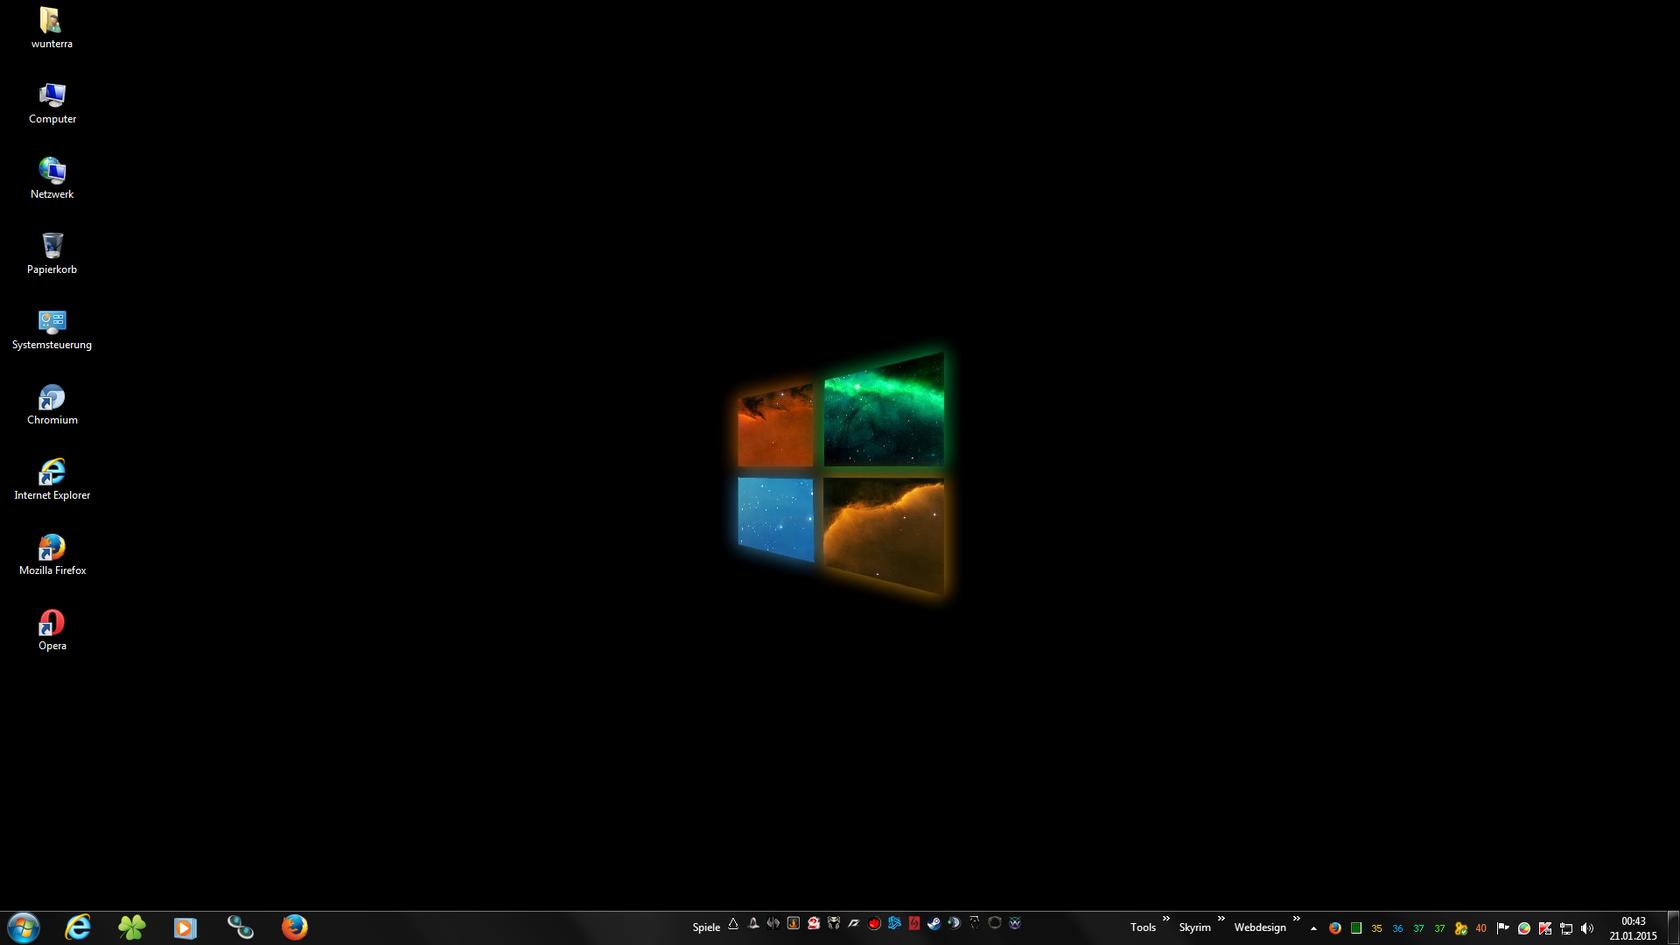
Task: Open the wunterra folder icon
Action: (52, 27)
